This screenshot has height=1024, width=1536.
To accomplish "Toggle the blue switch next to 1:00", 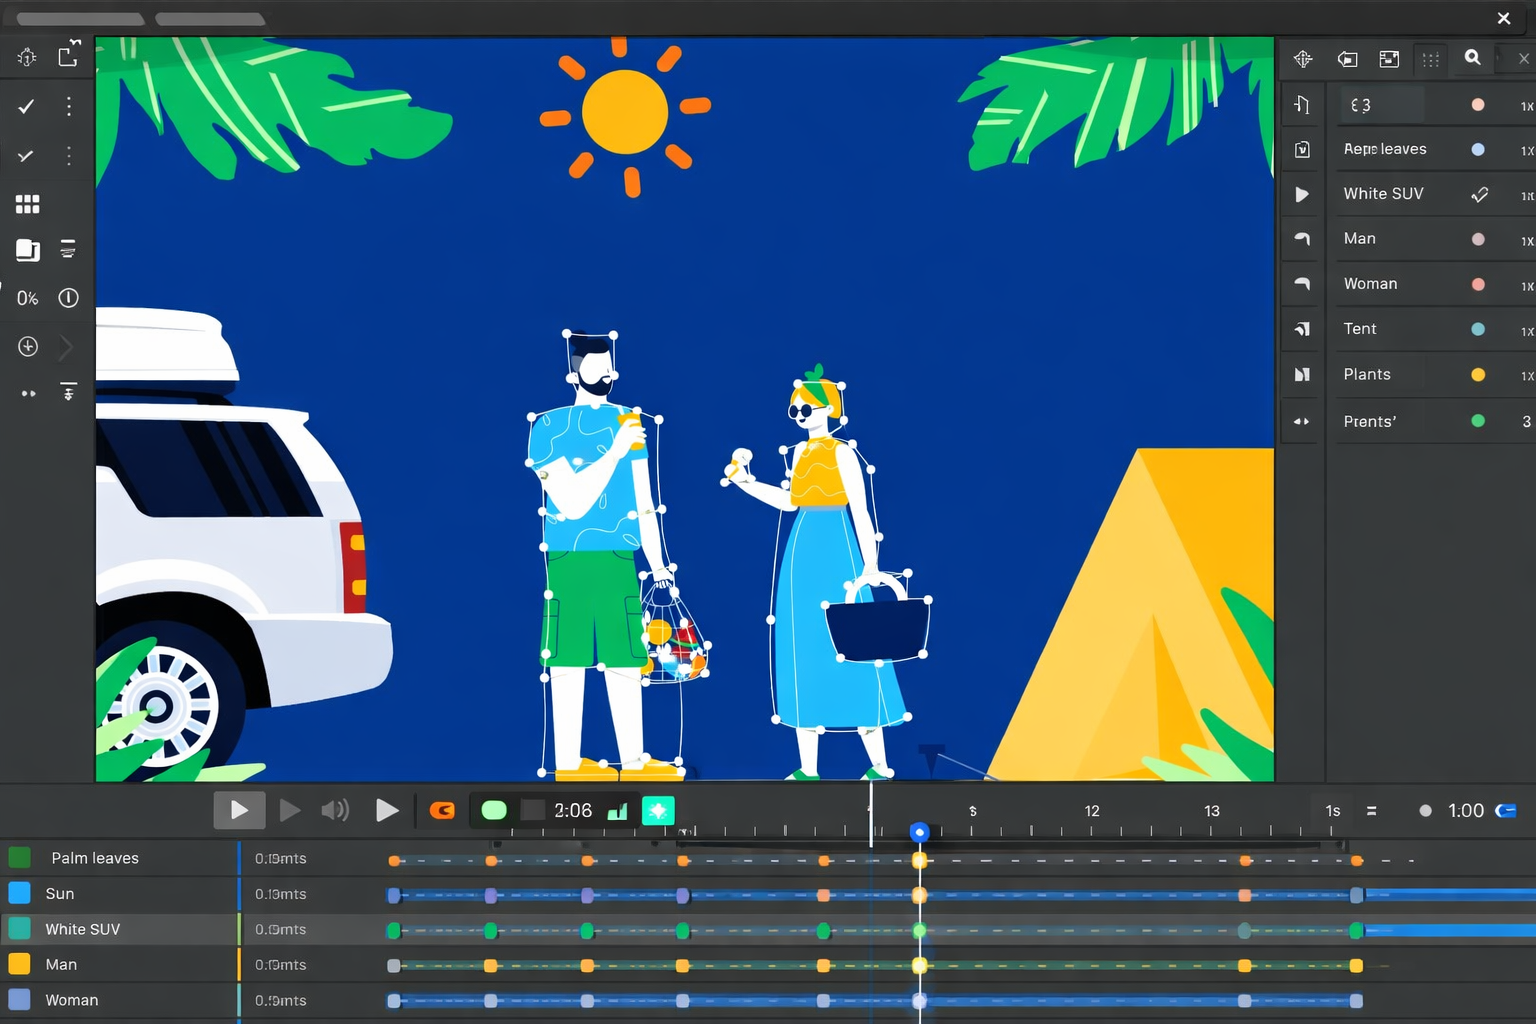I will [1506, 810].
